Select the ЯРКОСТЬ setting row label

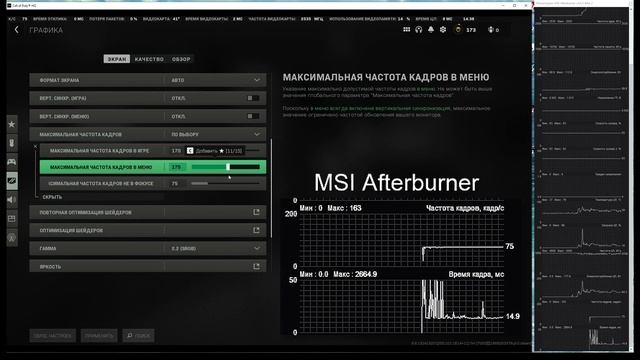[50, 267]
